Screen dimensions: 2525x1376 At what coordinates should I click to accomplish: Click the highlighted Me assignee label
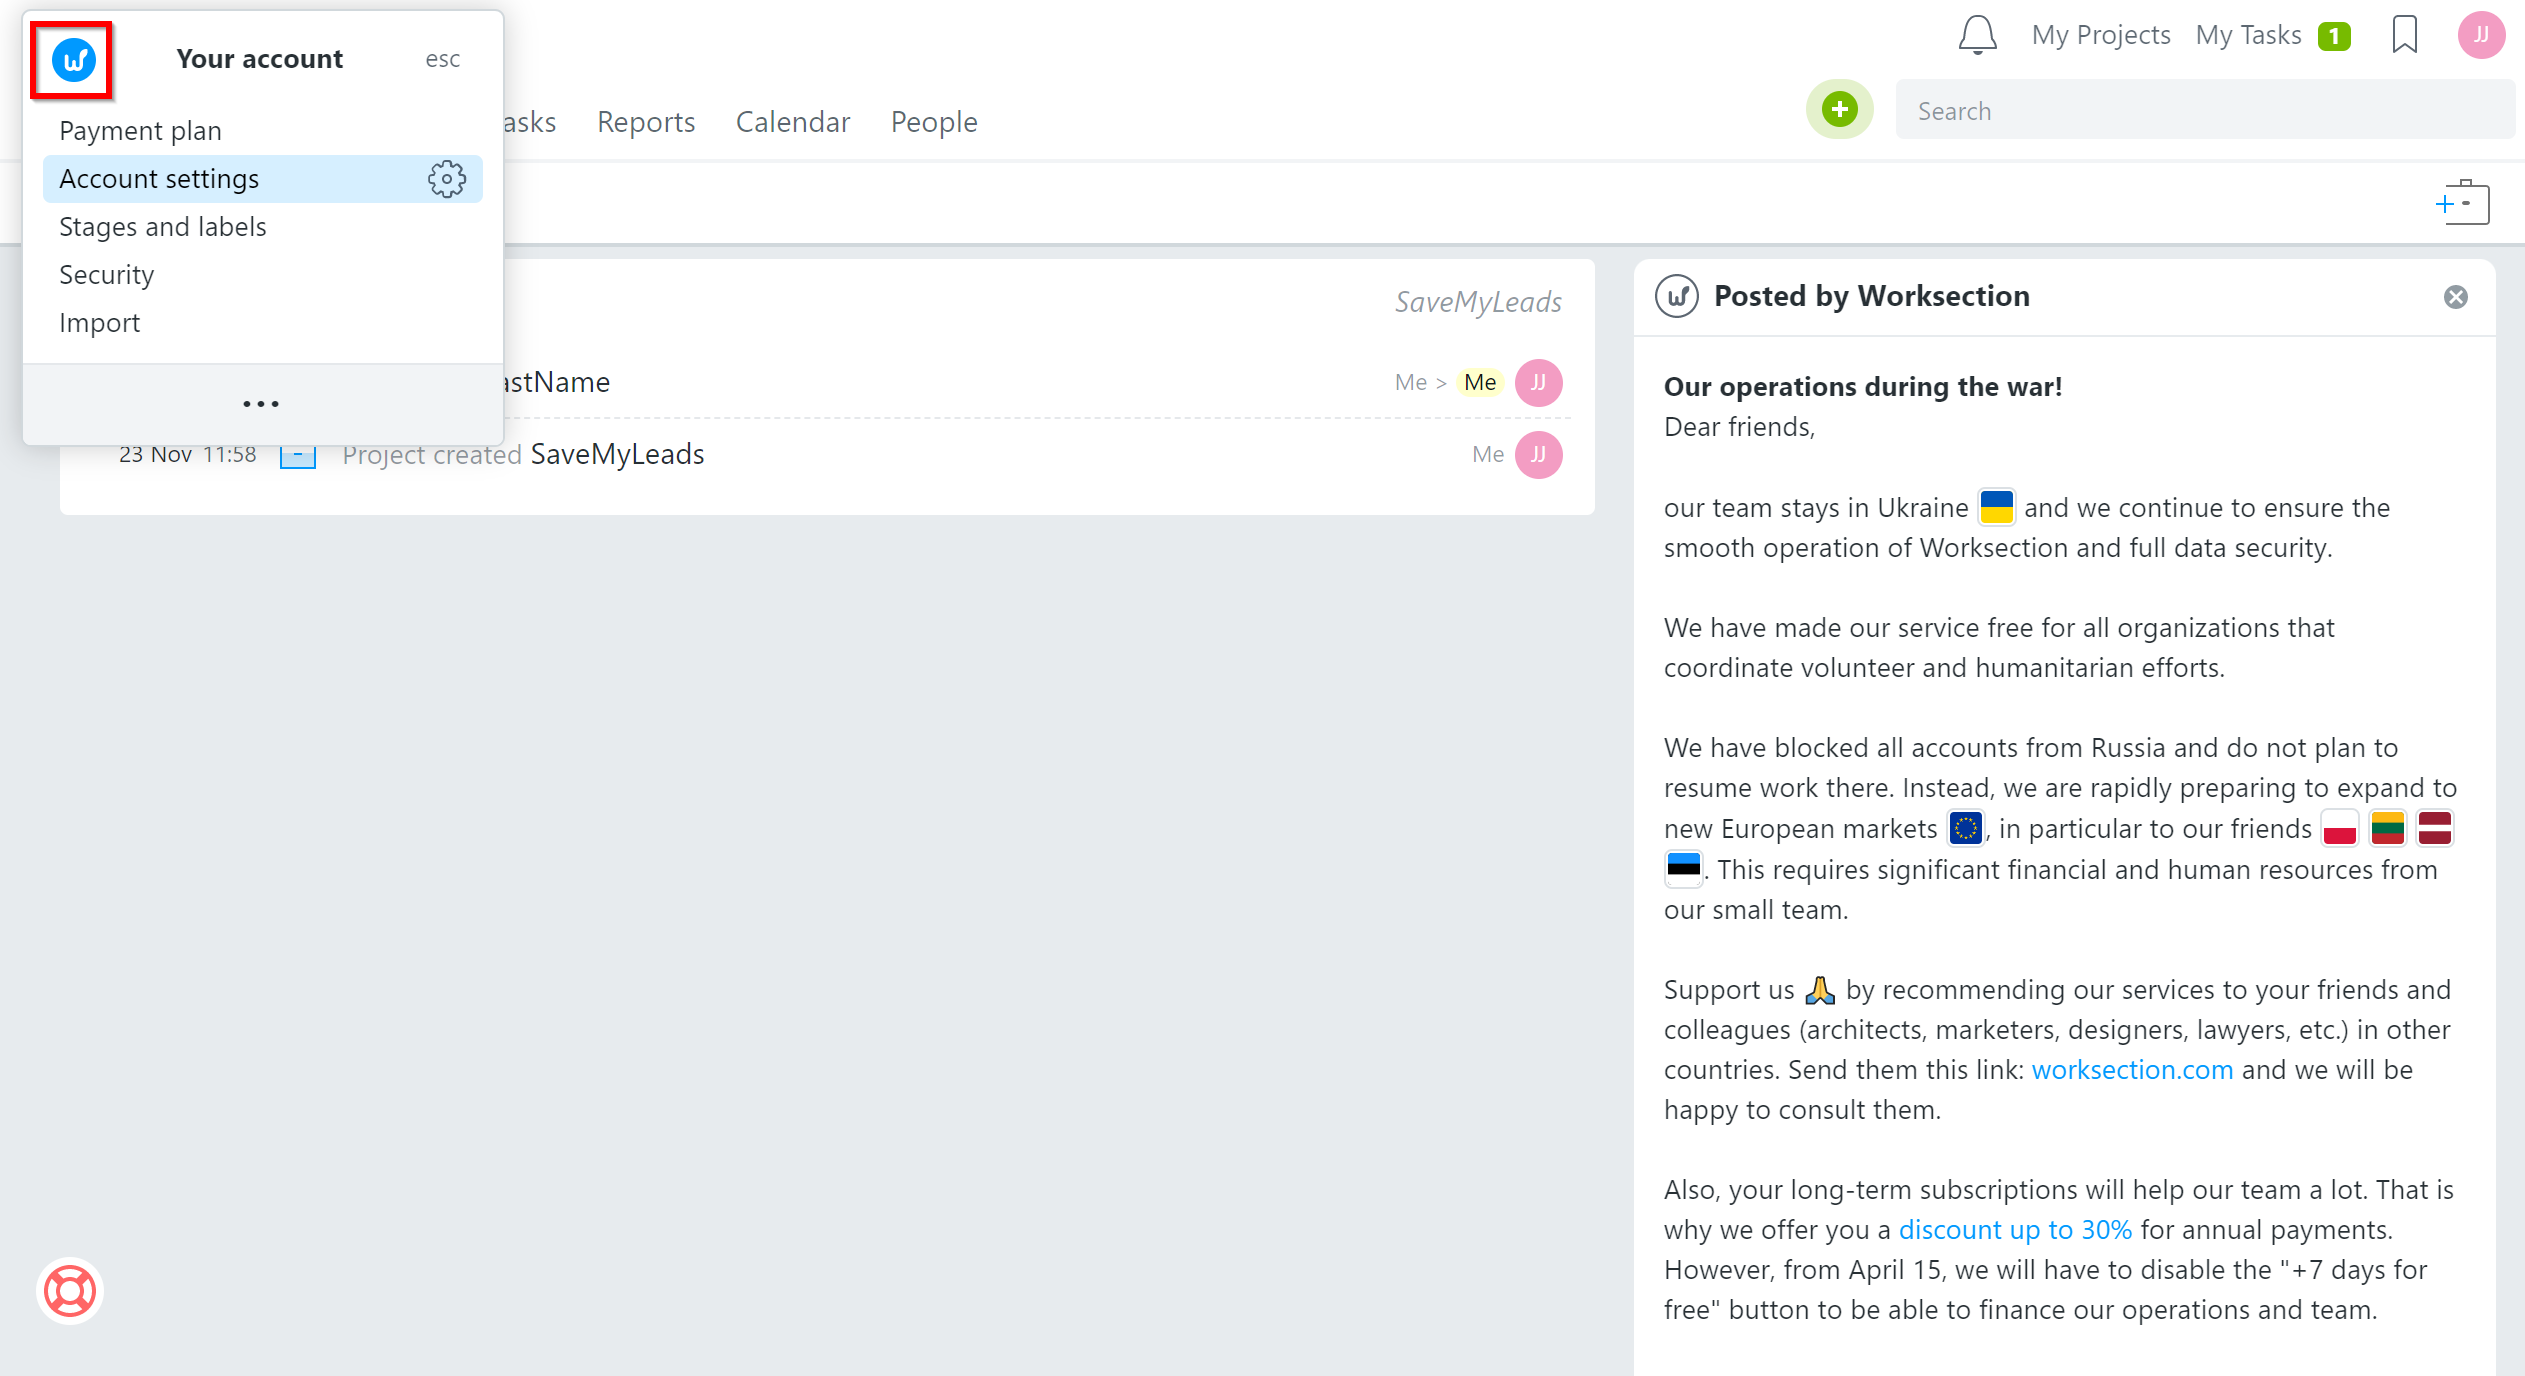click(1479, 382)
